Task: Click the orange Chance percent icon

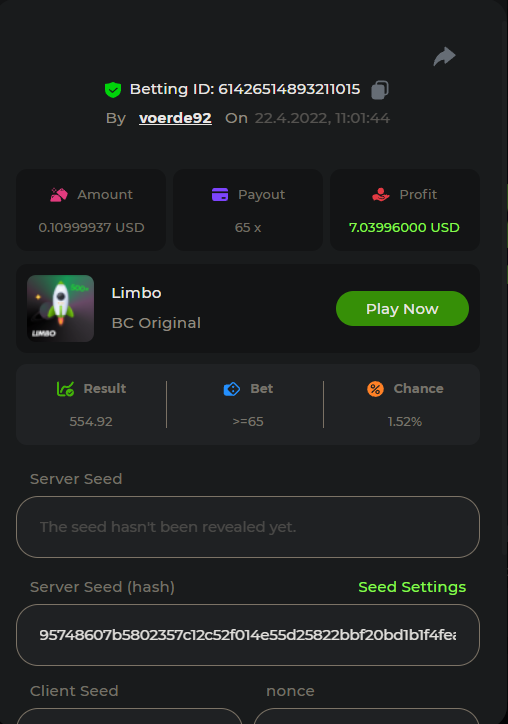Action: 375,389
